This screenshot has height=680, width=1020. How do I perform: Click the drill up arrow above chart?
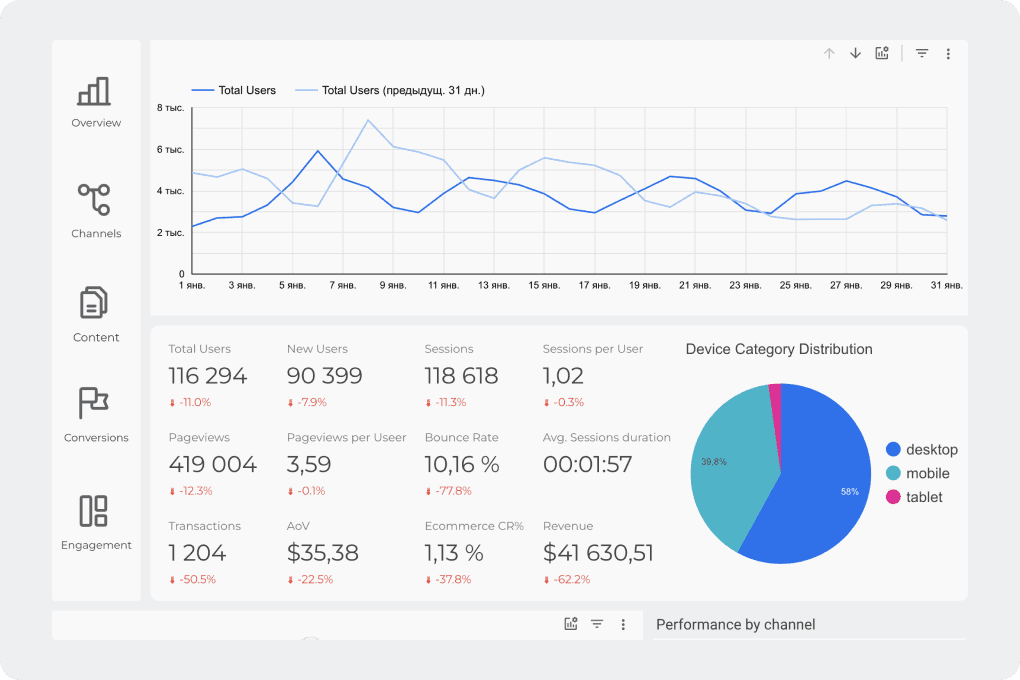click(829, 53)
